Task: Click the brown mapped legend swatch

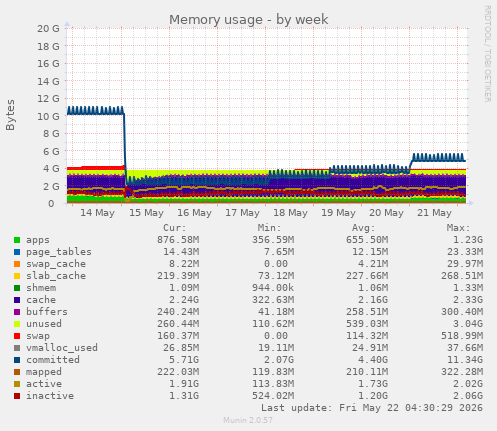Action: [x=17, y=372]
